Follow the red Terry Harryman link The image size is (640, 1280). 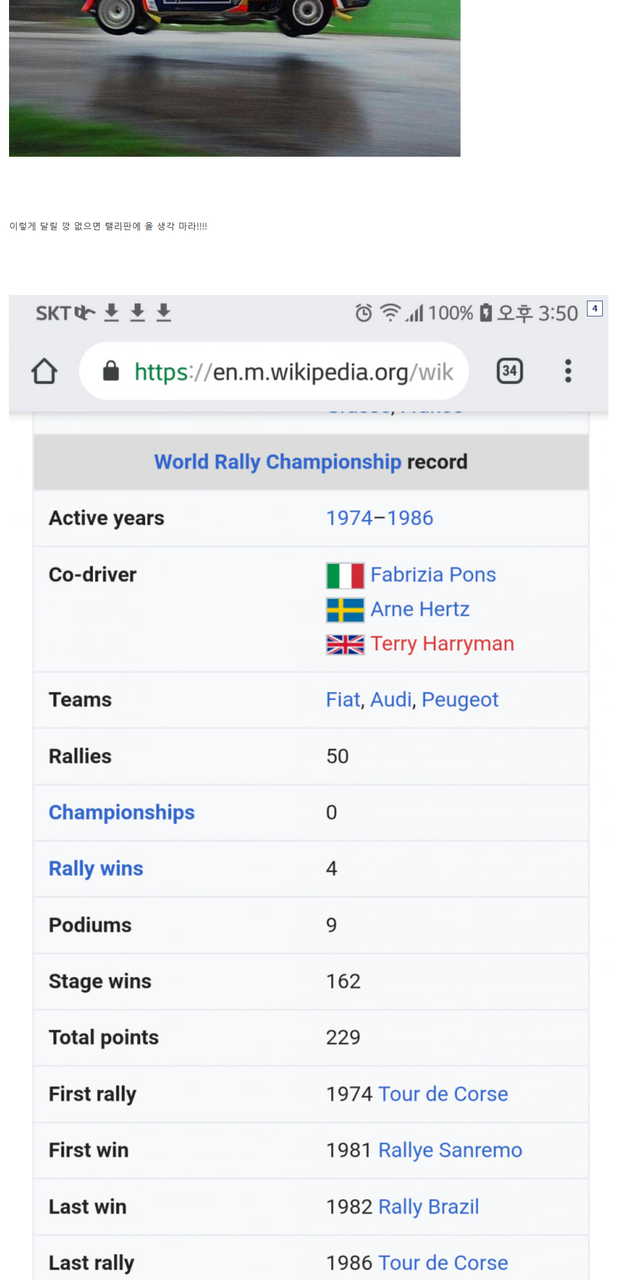pyautogui.click(x=442, y=644)
